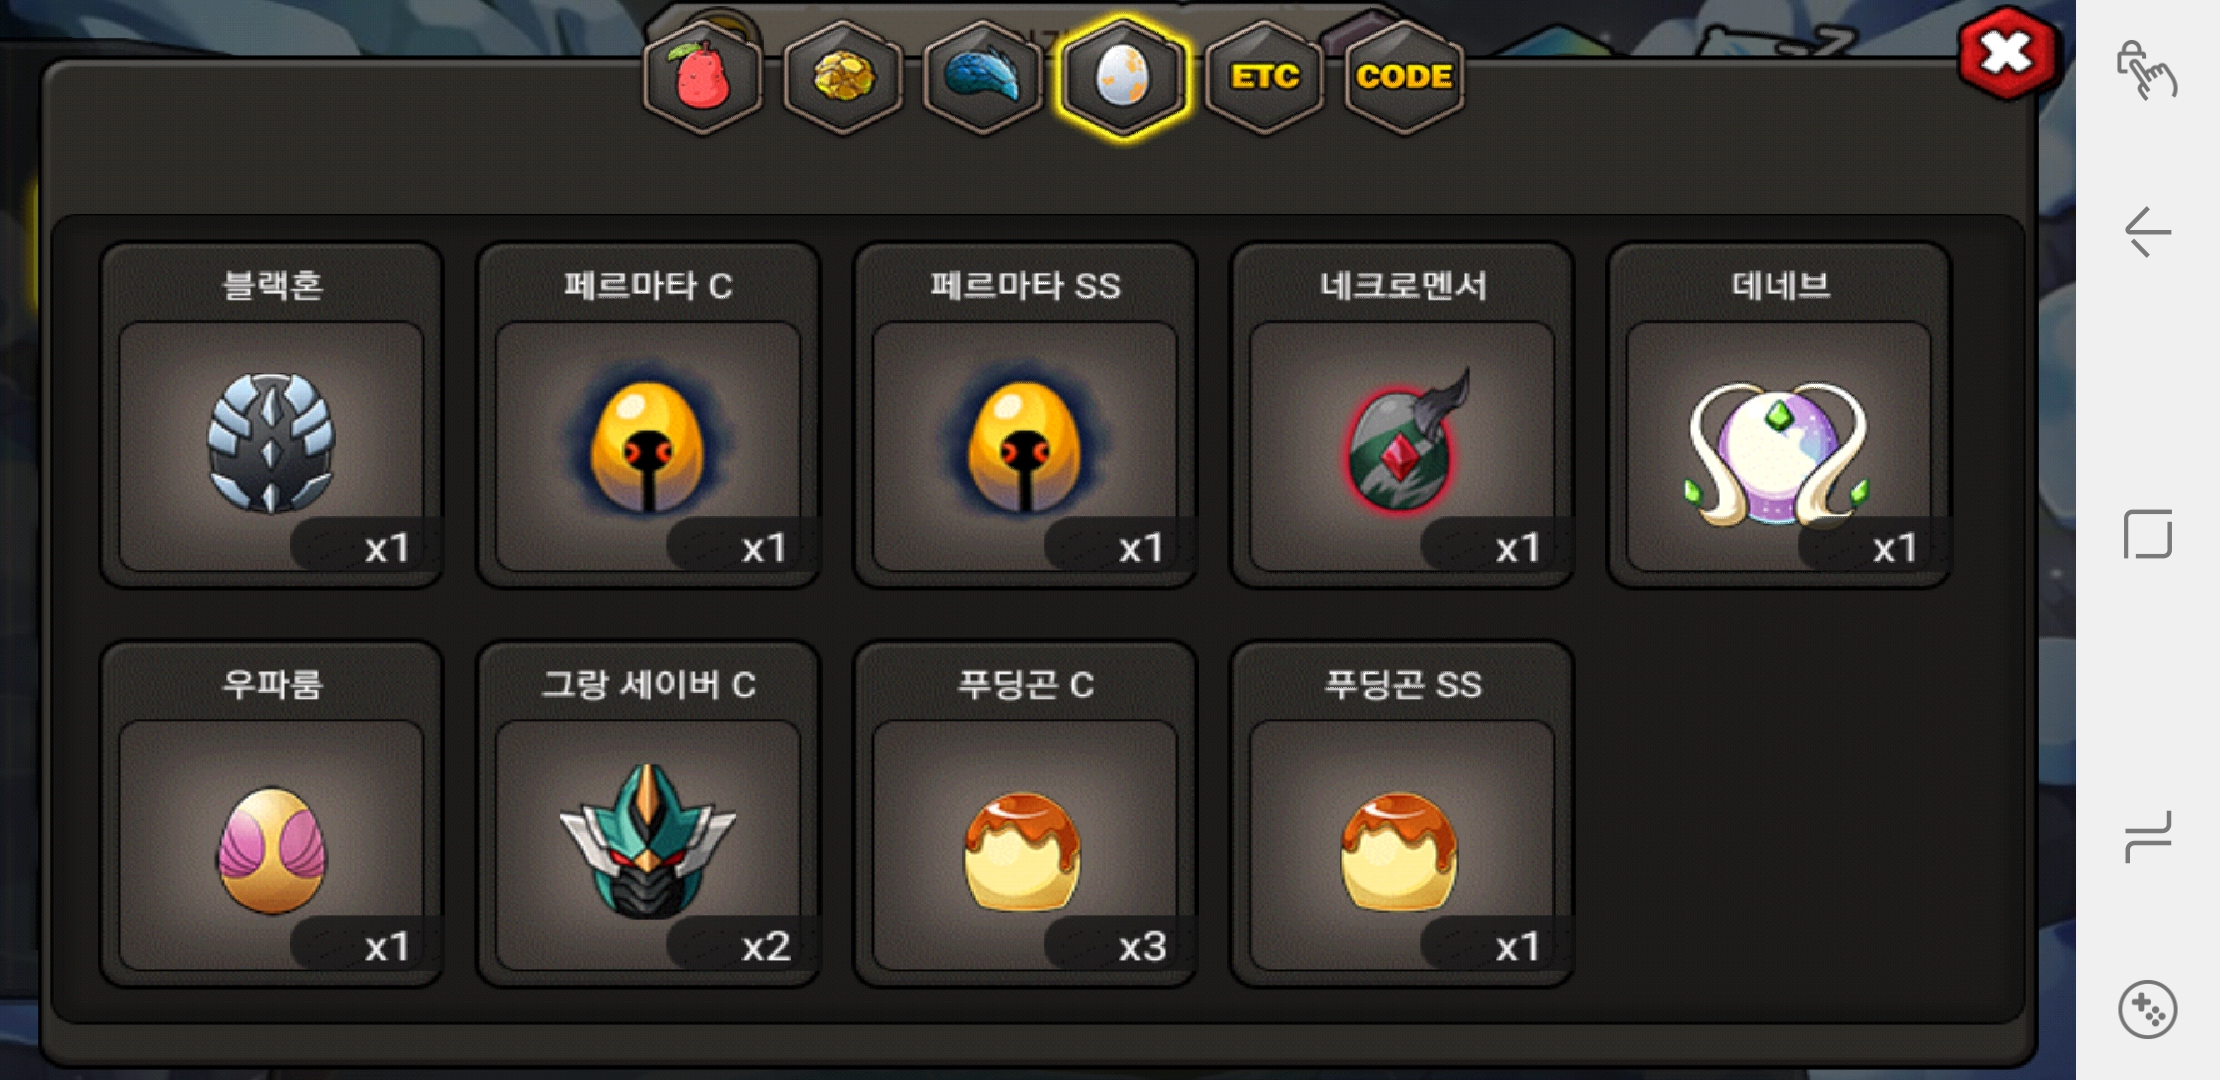The height and width of the screenshot is (1080, 2220).
Task: Tap the 데네브 crystal orb egg
Action: 1779,415
